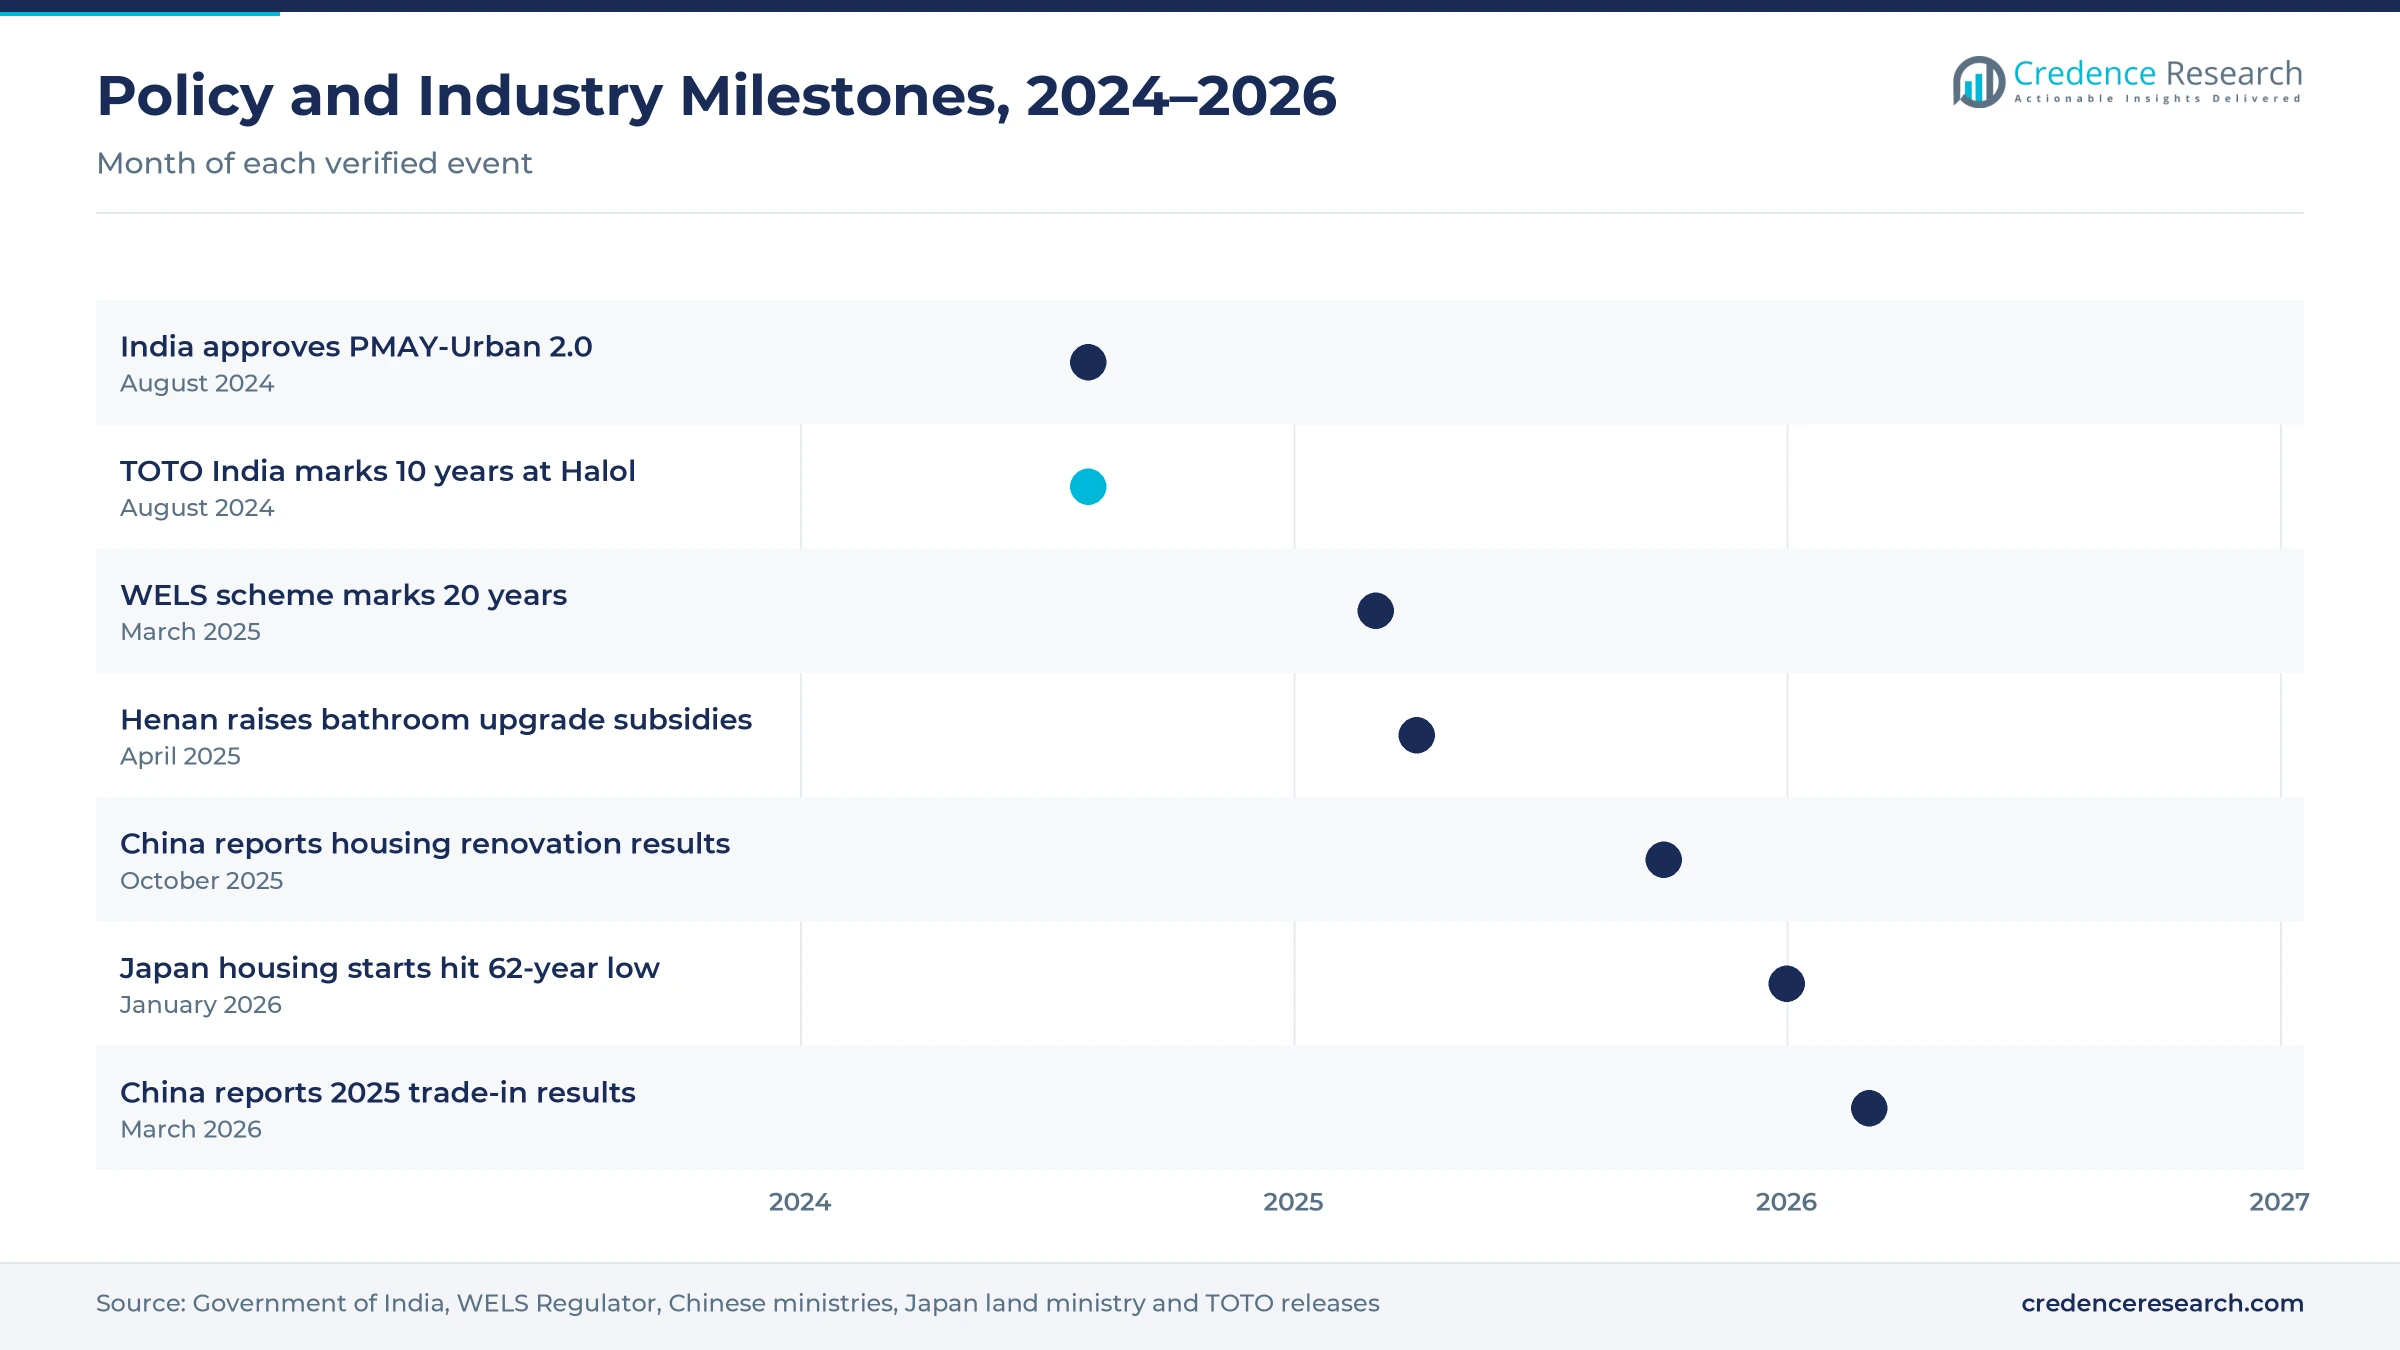The height and width of the screenshot is (1350, 2400).
Task: Click the 2025 axis label
Action: click(x=1293, y=1202)
